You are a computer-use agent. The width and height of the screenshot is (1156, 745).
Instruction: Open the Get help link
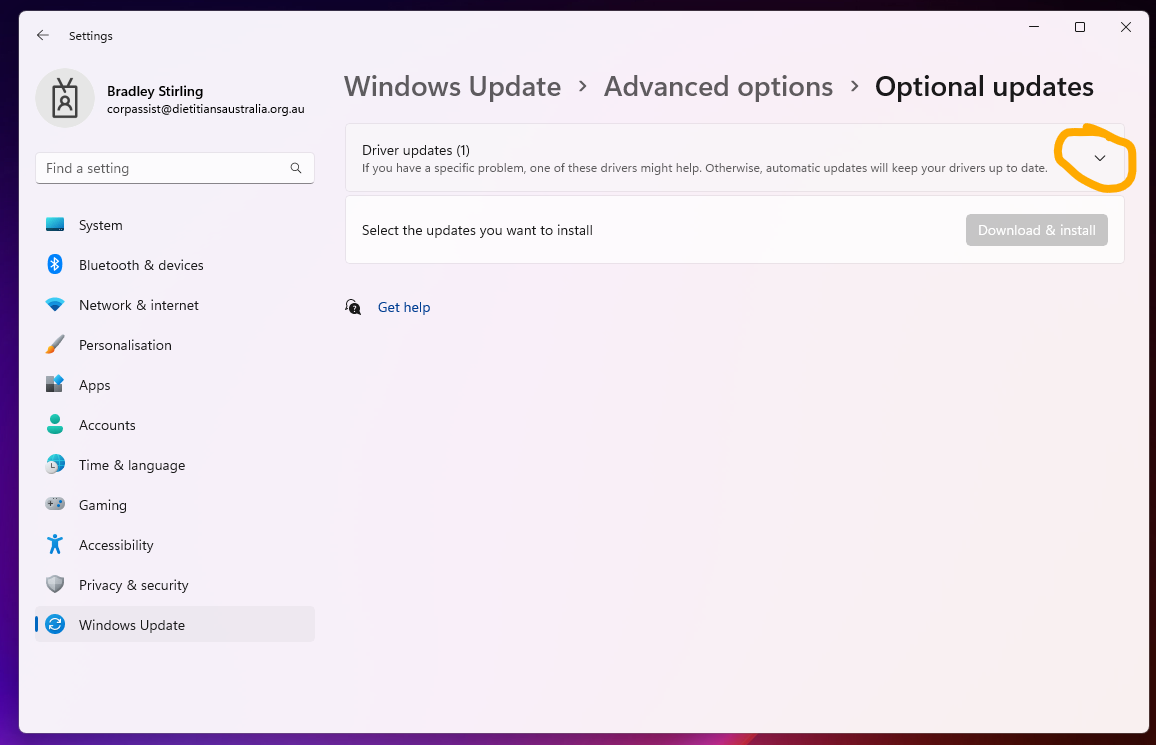(404, 307)
